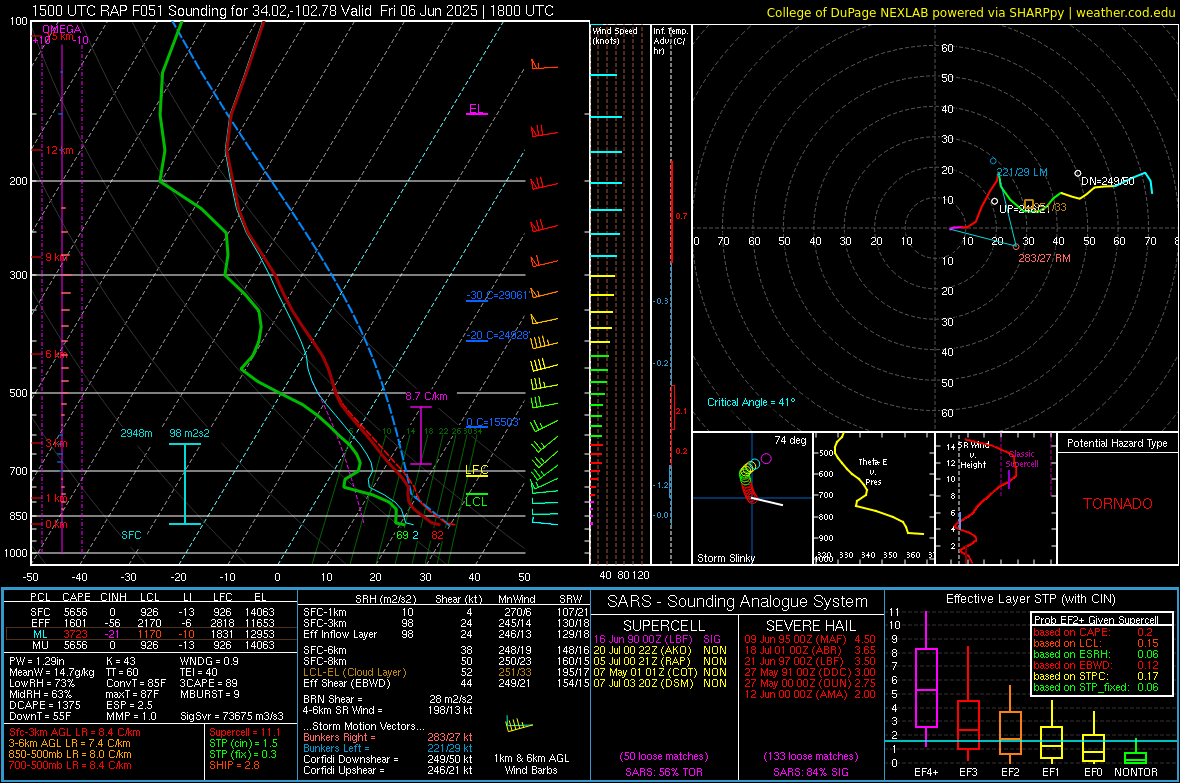
Task: Select the DN=249/50 hodograph label
Action: pos(1107,181)
